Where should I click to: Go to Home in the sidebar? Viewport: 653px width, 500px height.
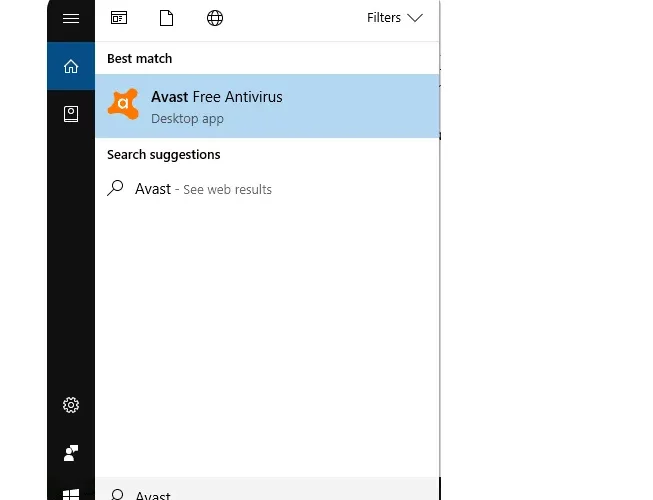pos(71,66)
